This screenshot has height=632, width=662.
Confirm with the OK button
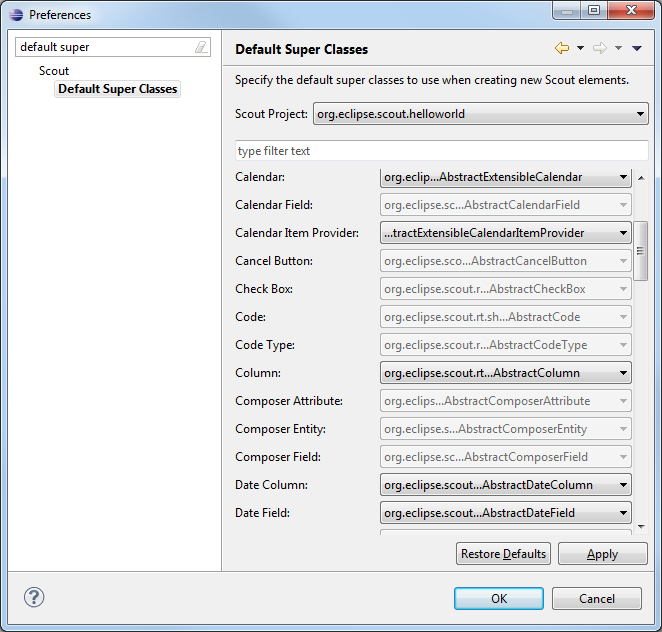point(499,598)
